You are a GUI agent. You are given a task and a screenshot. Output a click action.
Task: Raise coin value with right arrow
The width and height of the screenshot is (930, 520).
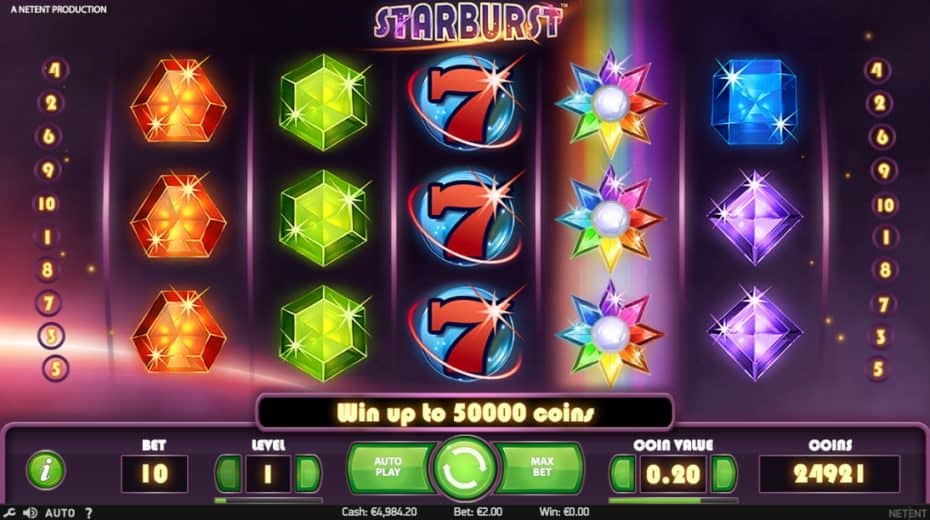tap(724, 473)
